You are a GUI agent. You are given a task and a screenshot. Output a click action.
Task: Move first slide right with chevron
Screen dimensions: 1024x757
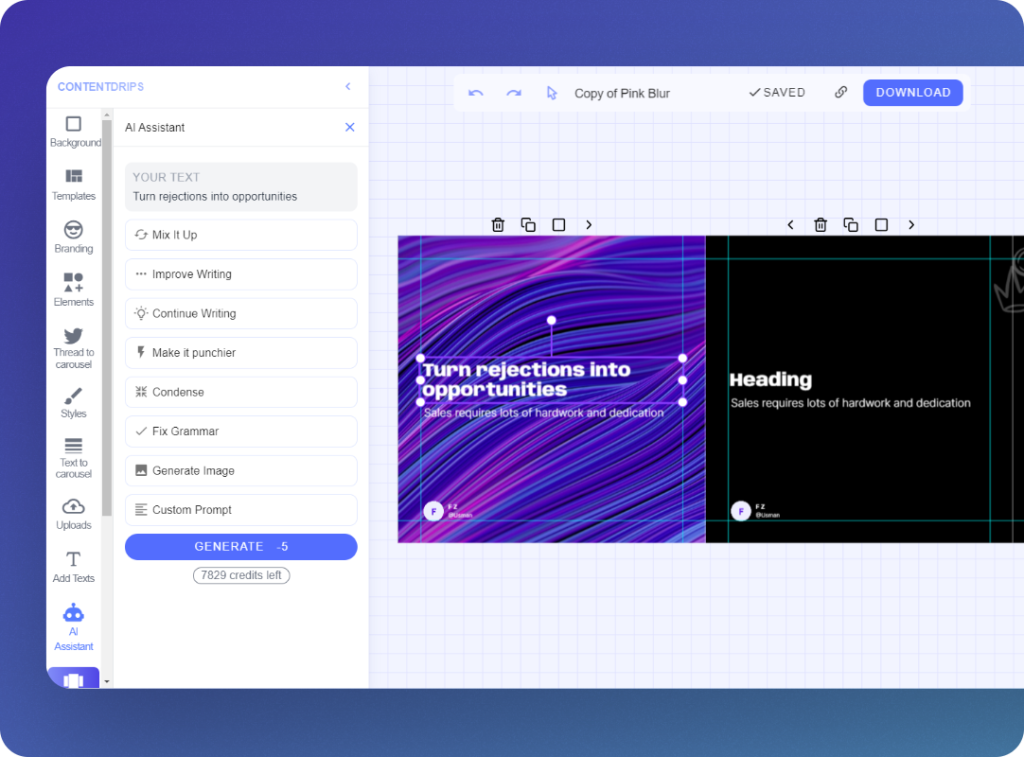pyautogui.click(x=589, y=225)
